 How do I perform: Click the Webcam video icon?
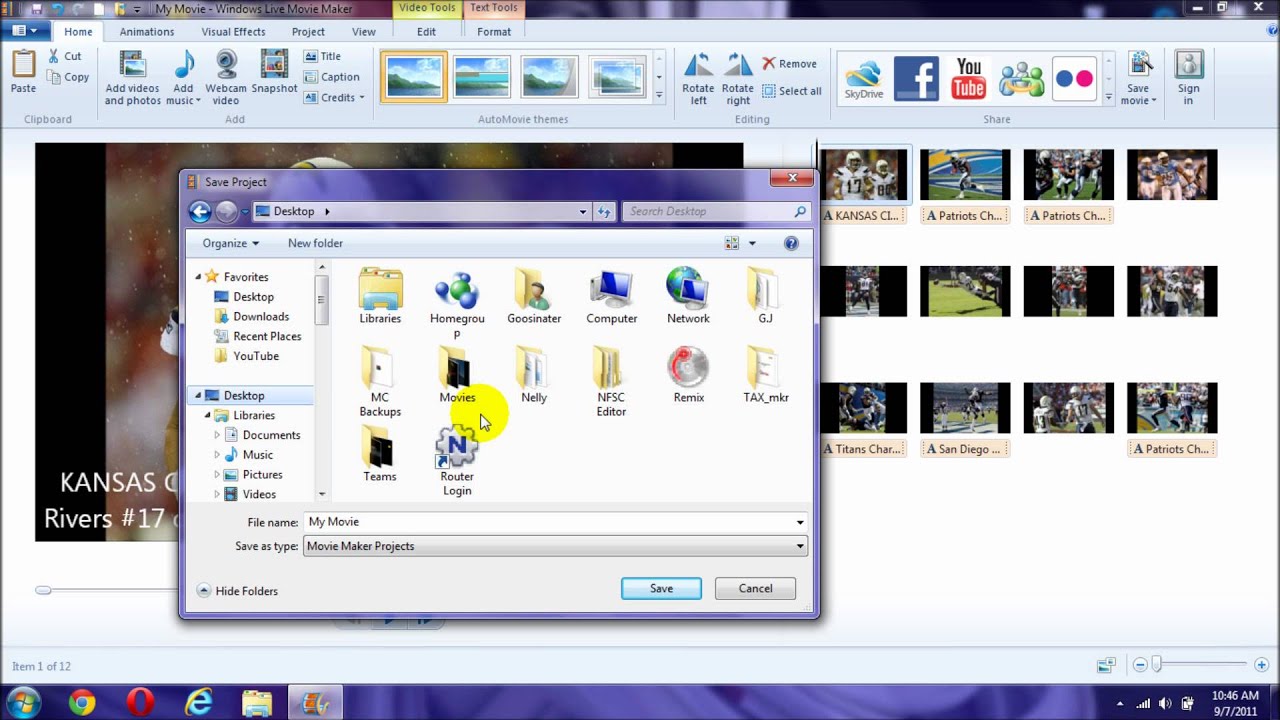(226, 66)
